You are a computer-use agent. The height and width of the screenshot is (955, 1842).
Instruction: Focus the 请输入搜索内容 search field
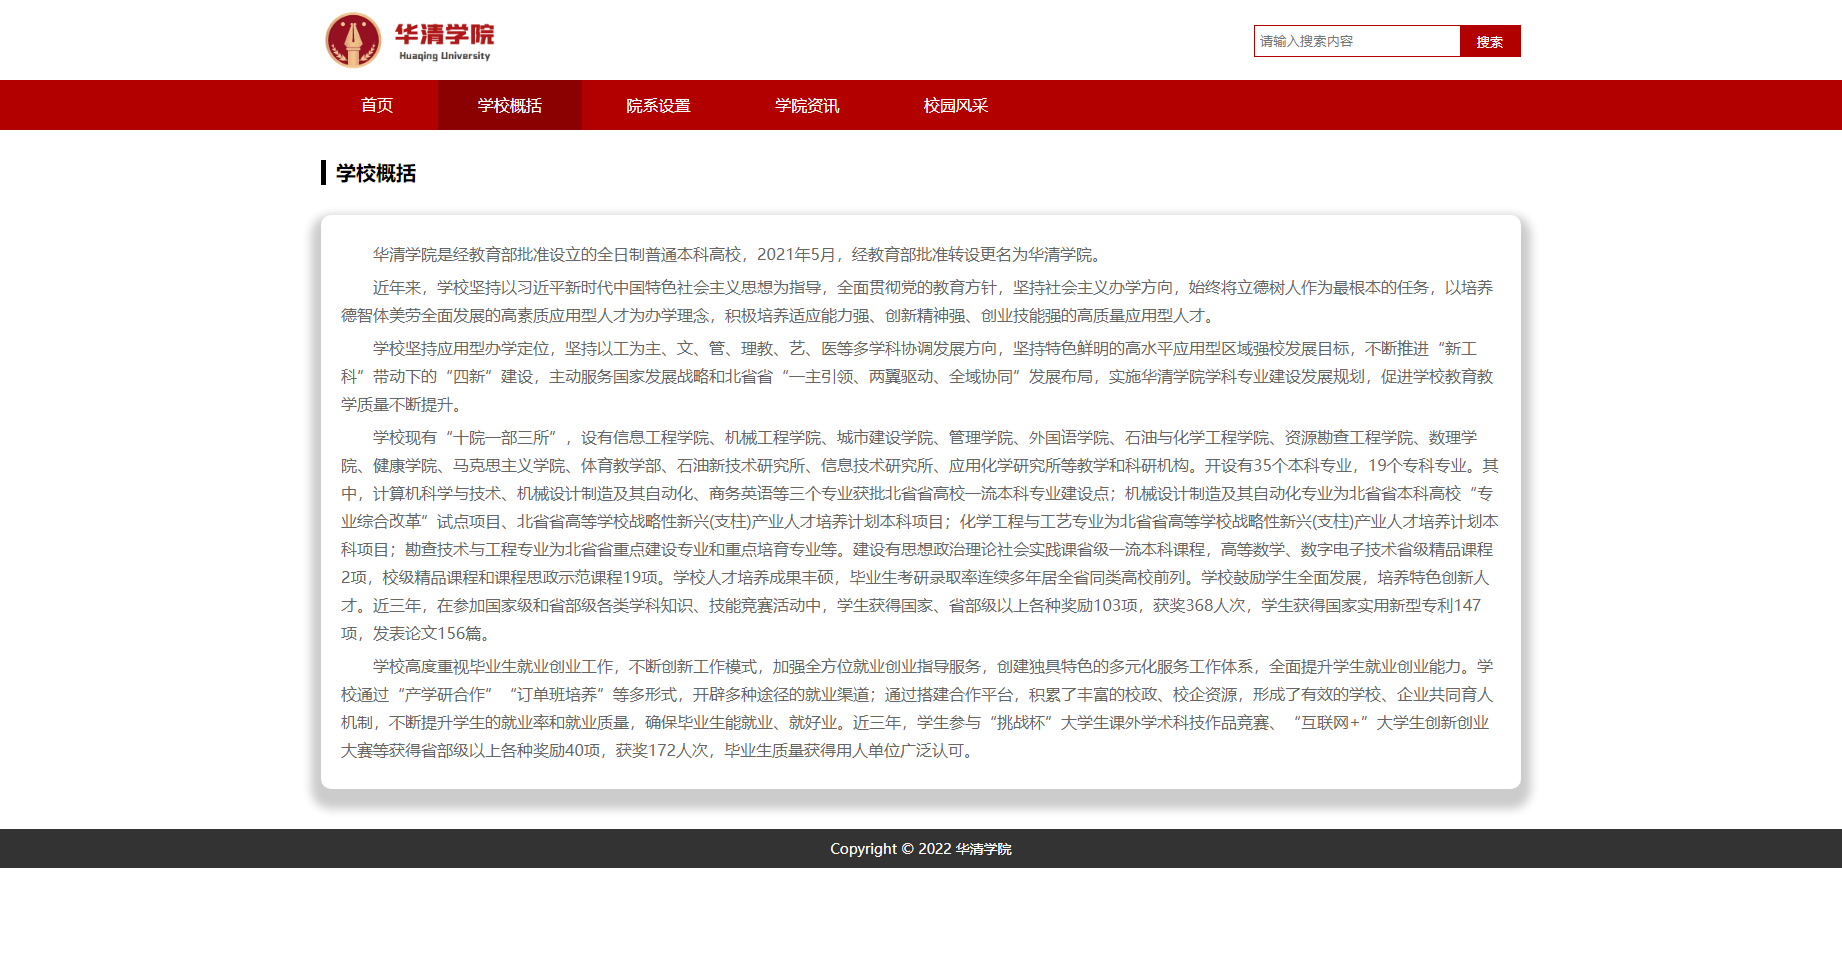coord(1357,41)
